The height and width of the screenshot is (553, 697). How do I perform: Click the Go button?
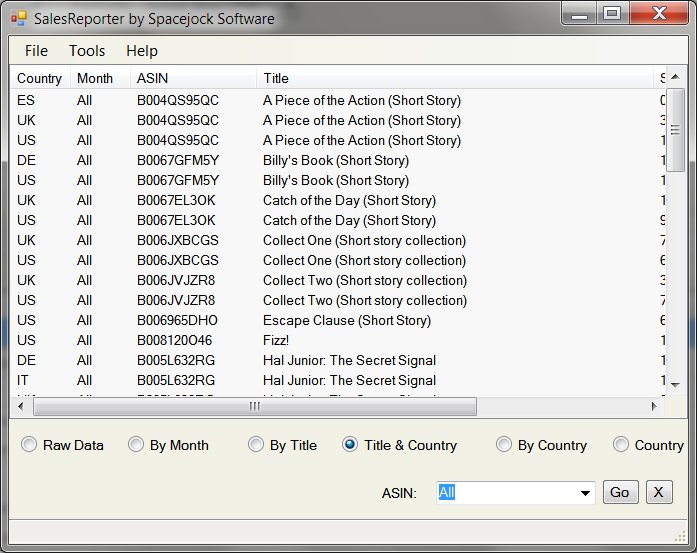[621, 492]
